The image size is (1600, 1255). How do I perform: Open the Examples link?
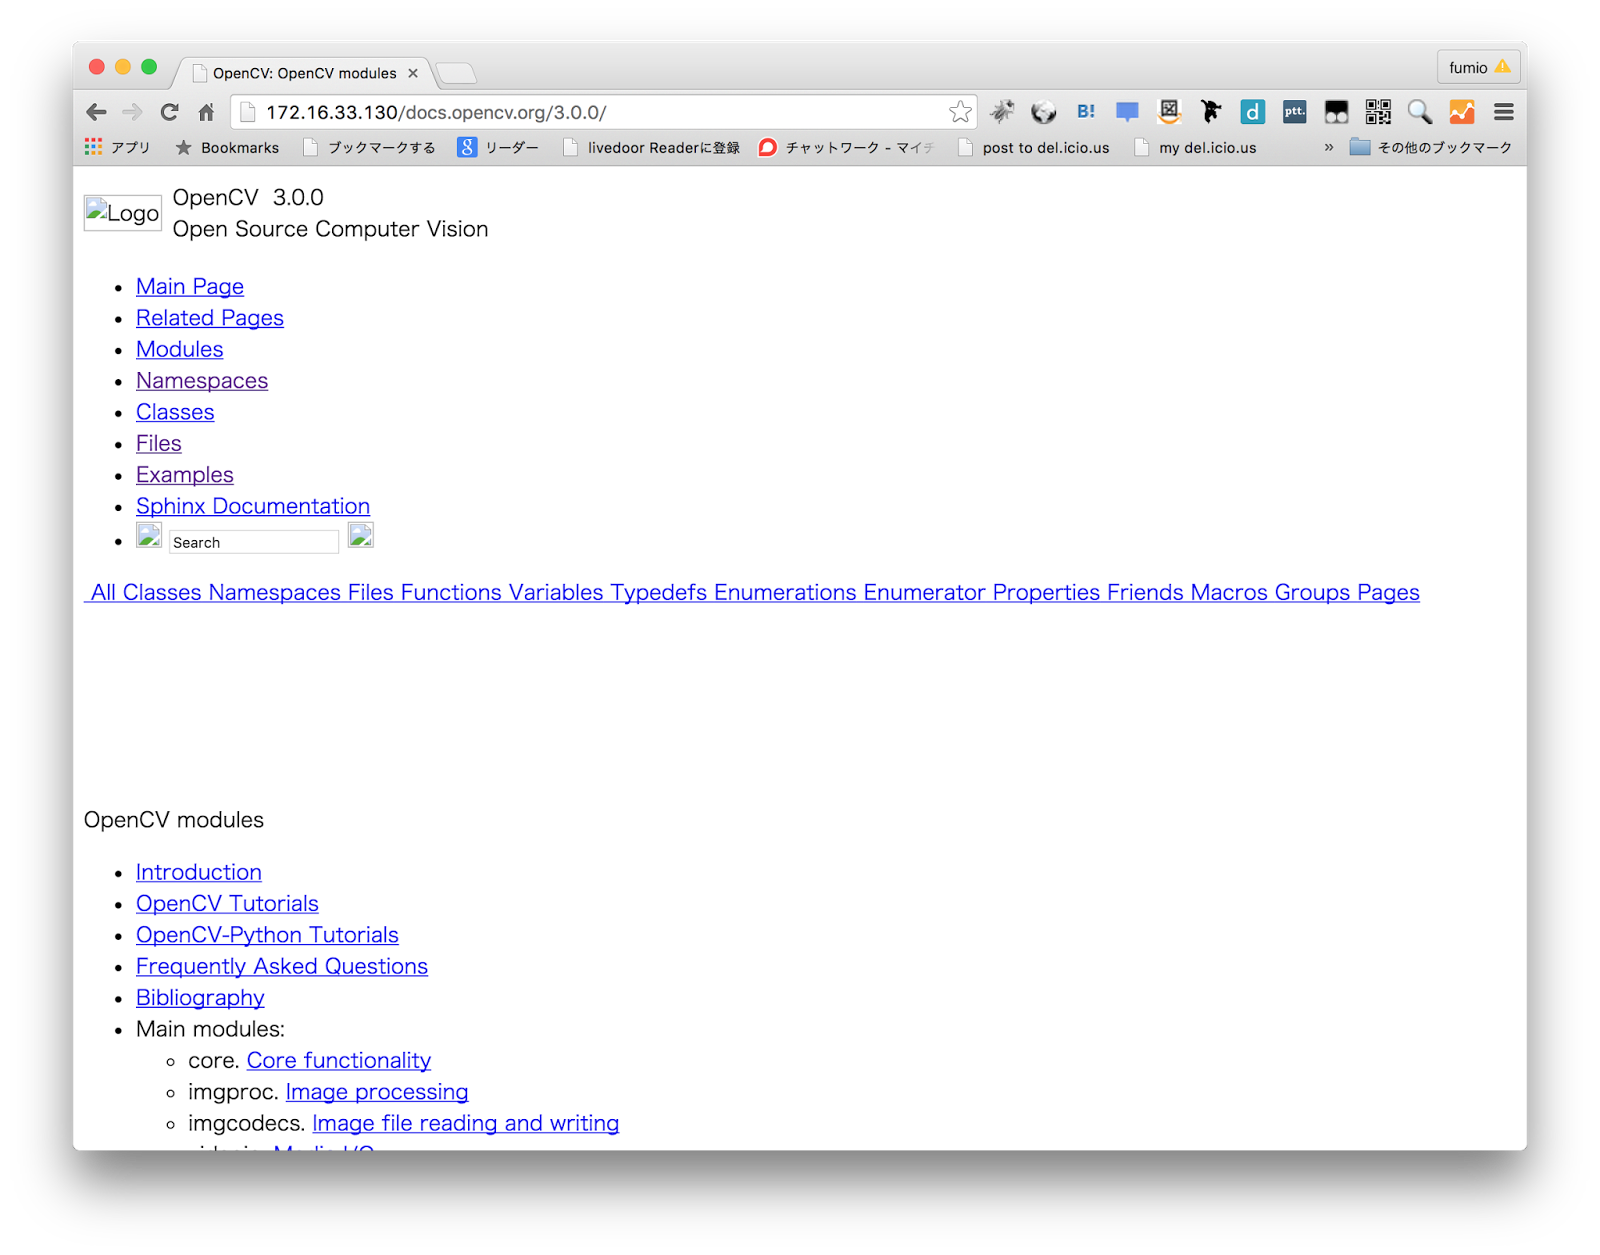click(185, 475)
